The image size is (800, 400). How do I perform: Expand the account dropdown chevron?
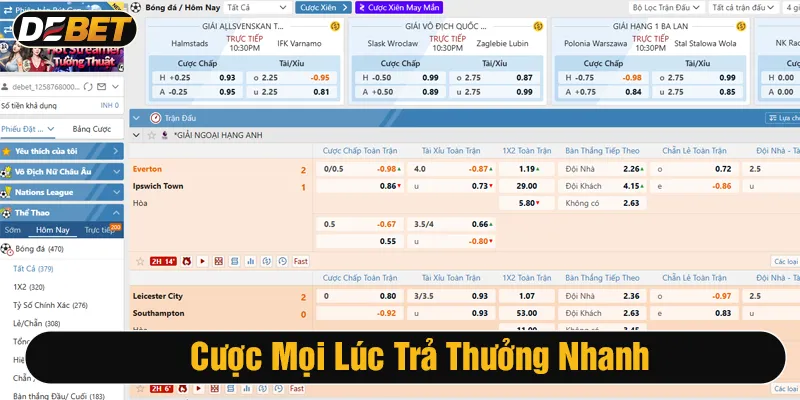tap(116, 87)
